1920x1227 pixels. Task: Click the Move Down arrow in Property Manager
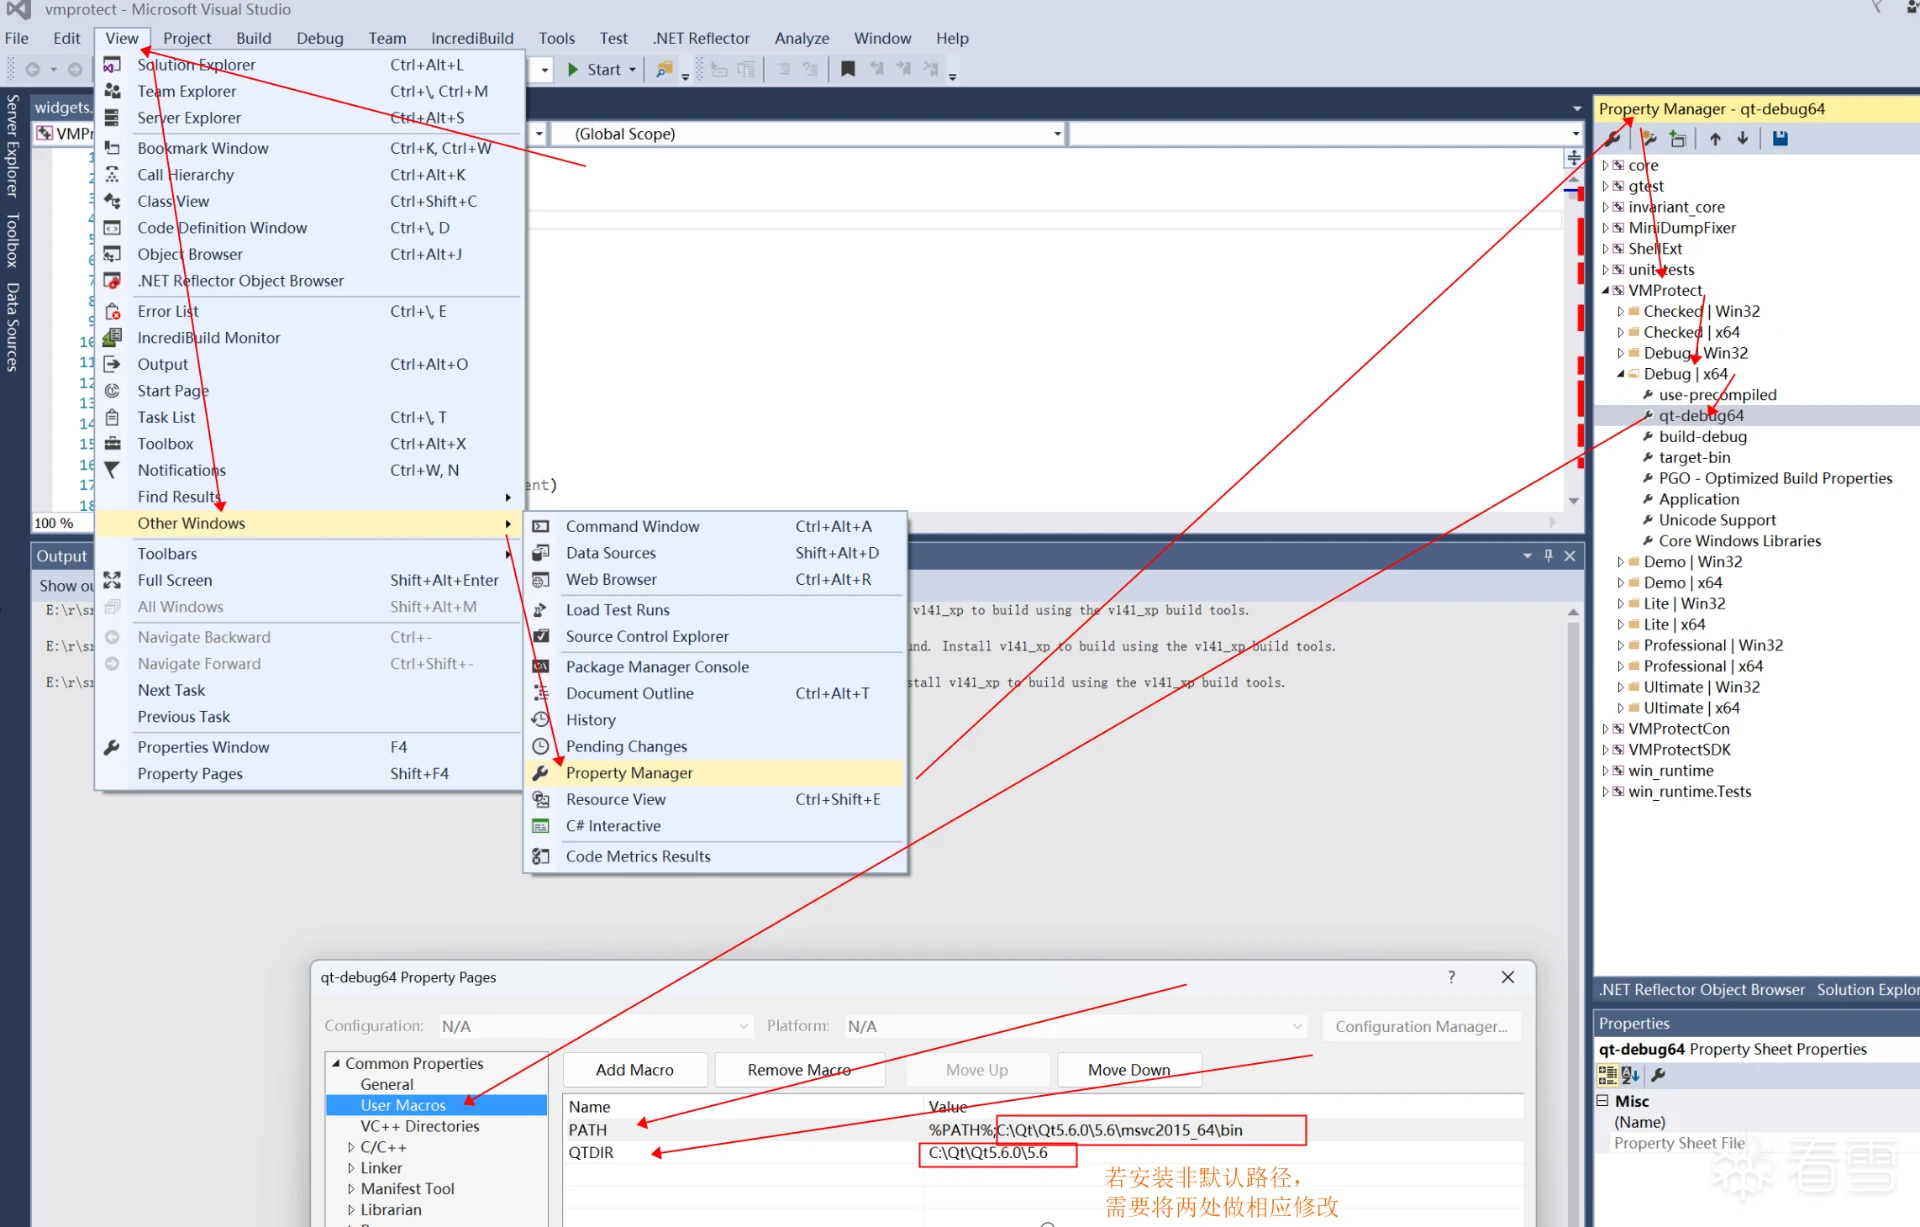(1743, 139)
